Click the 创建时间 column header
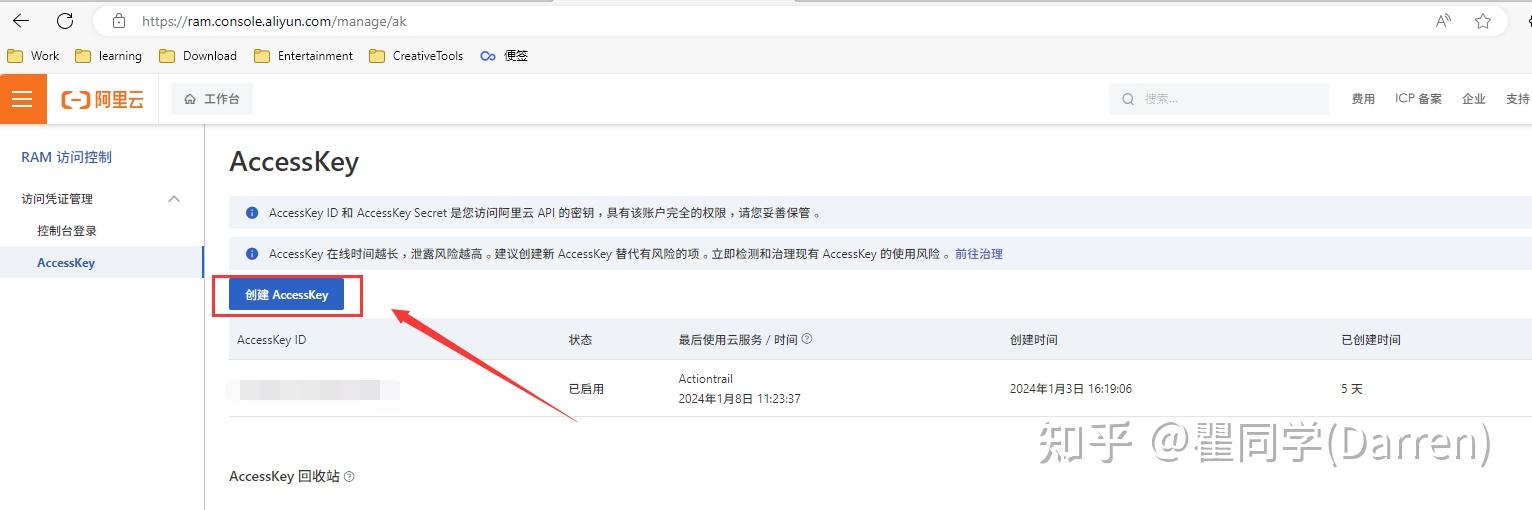Image resolution: width=1532 pixels, height=510 pixels. point(1034,340)
